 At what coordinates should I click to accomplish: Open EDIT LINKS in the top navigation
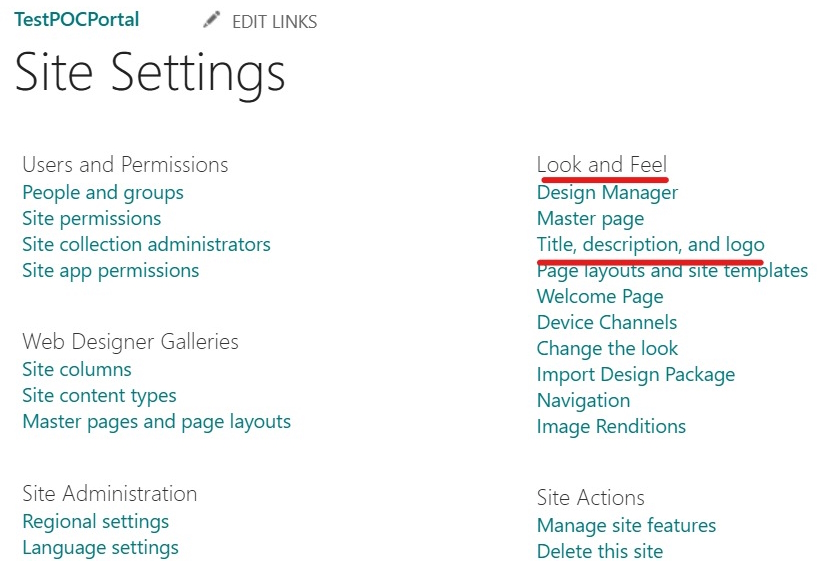pyautogui.click(x=274, y=21)
